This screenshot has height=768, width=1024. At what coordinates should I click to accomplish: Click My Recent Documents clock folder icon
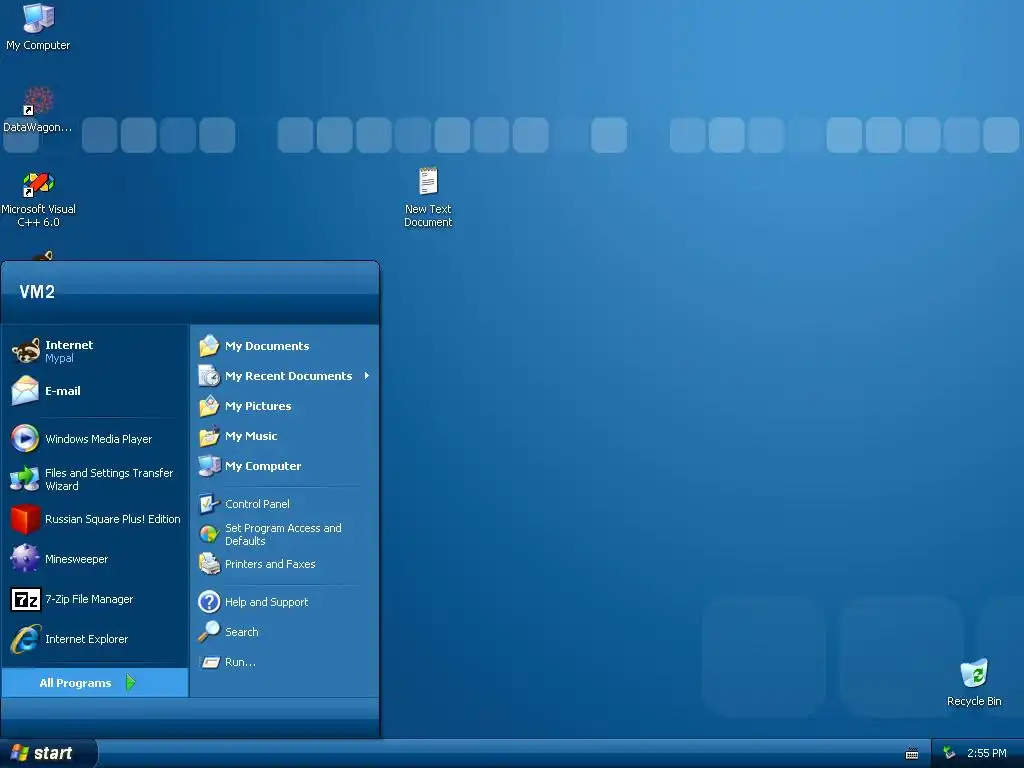tap(209, 376)
